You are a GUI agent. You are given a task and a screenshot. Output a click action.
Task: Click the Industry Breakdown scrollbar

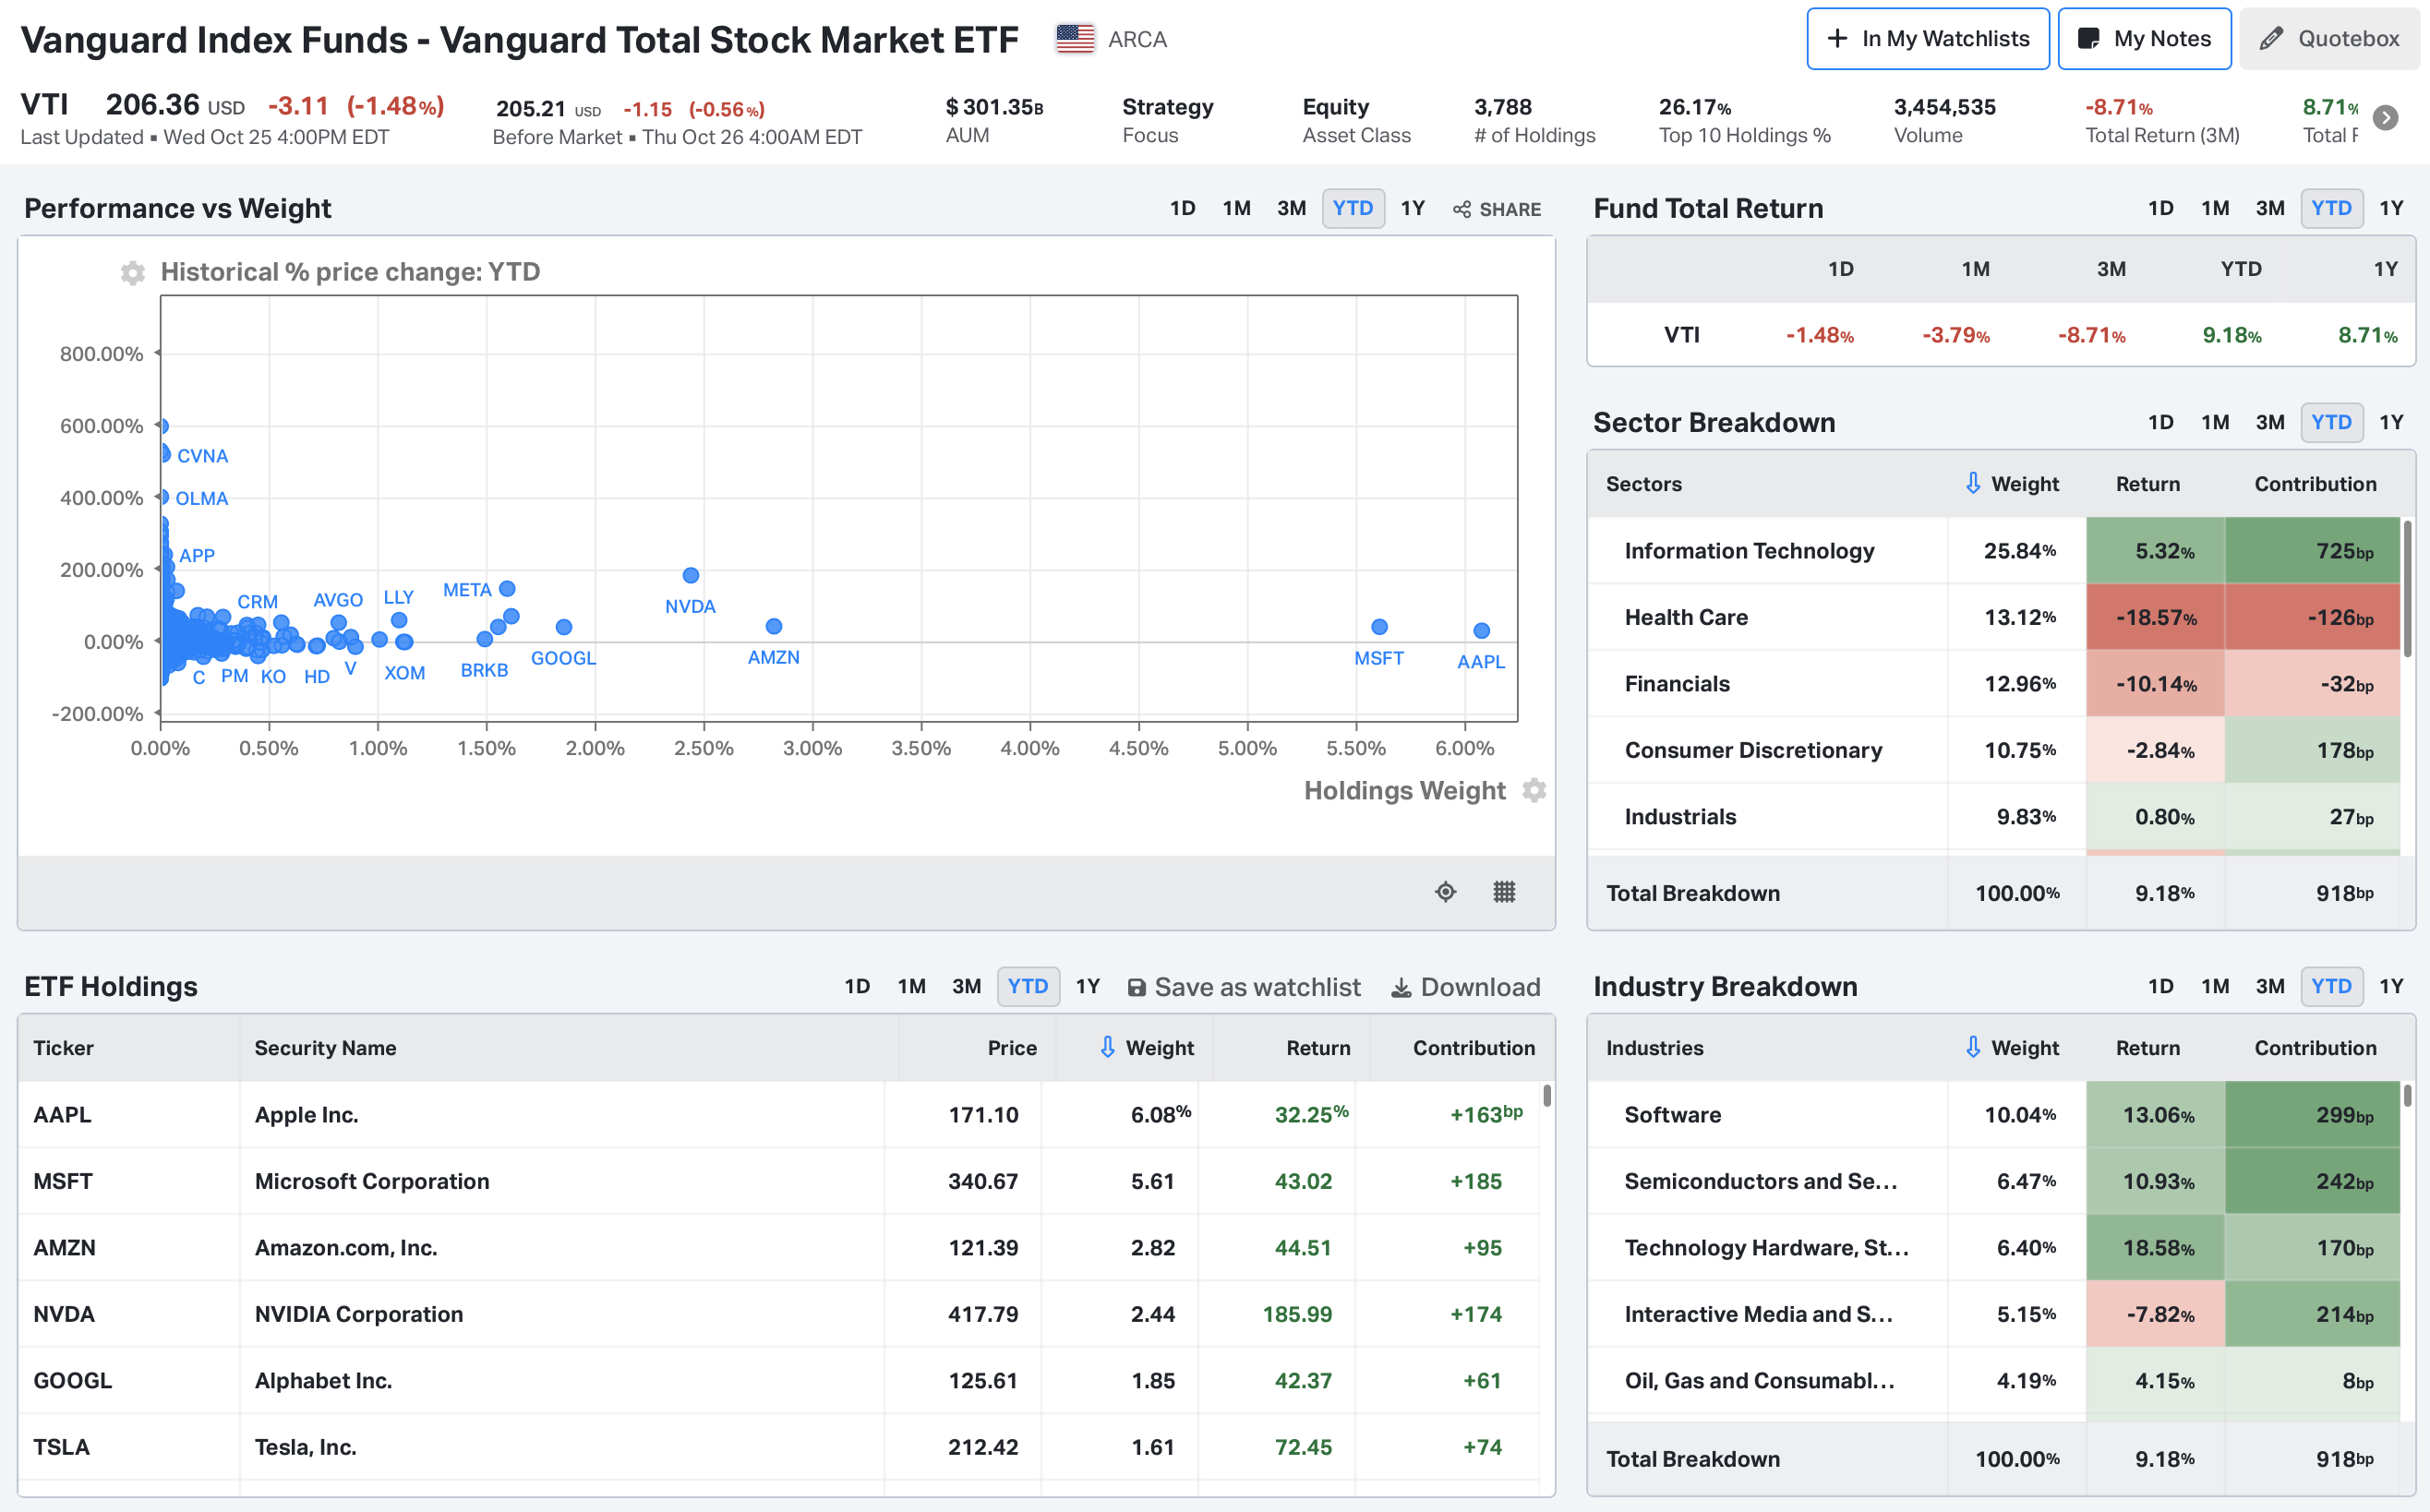point(2407,1095)
